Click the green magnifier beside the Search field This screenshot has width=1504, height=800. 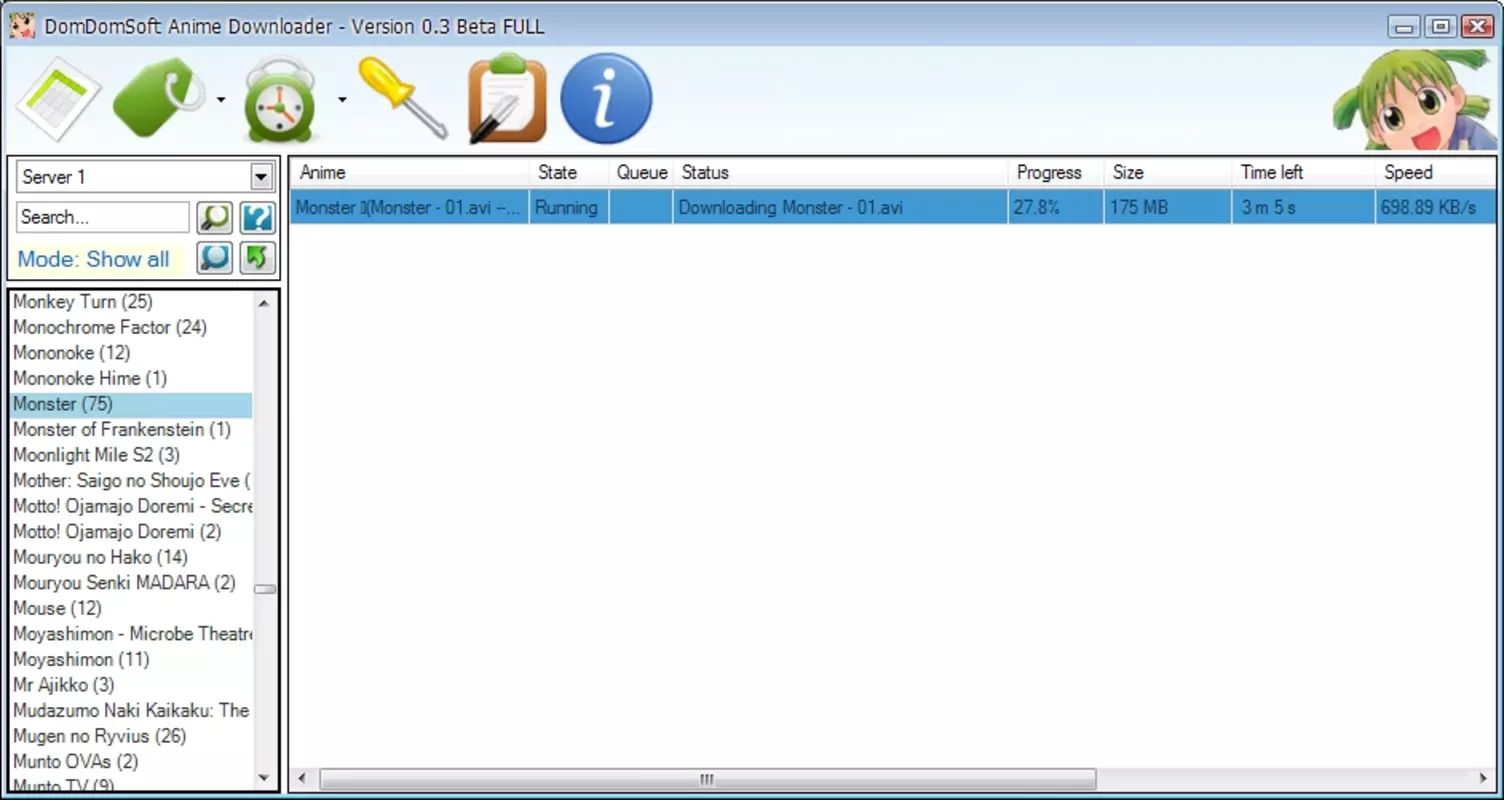click(x=214, y=217)
